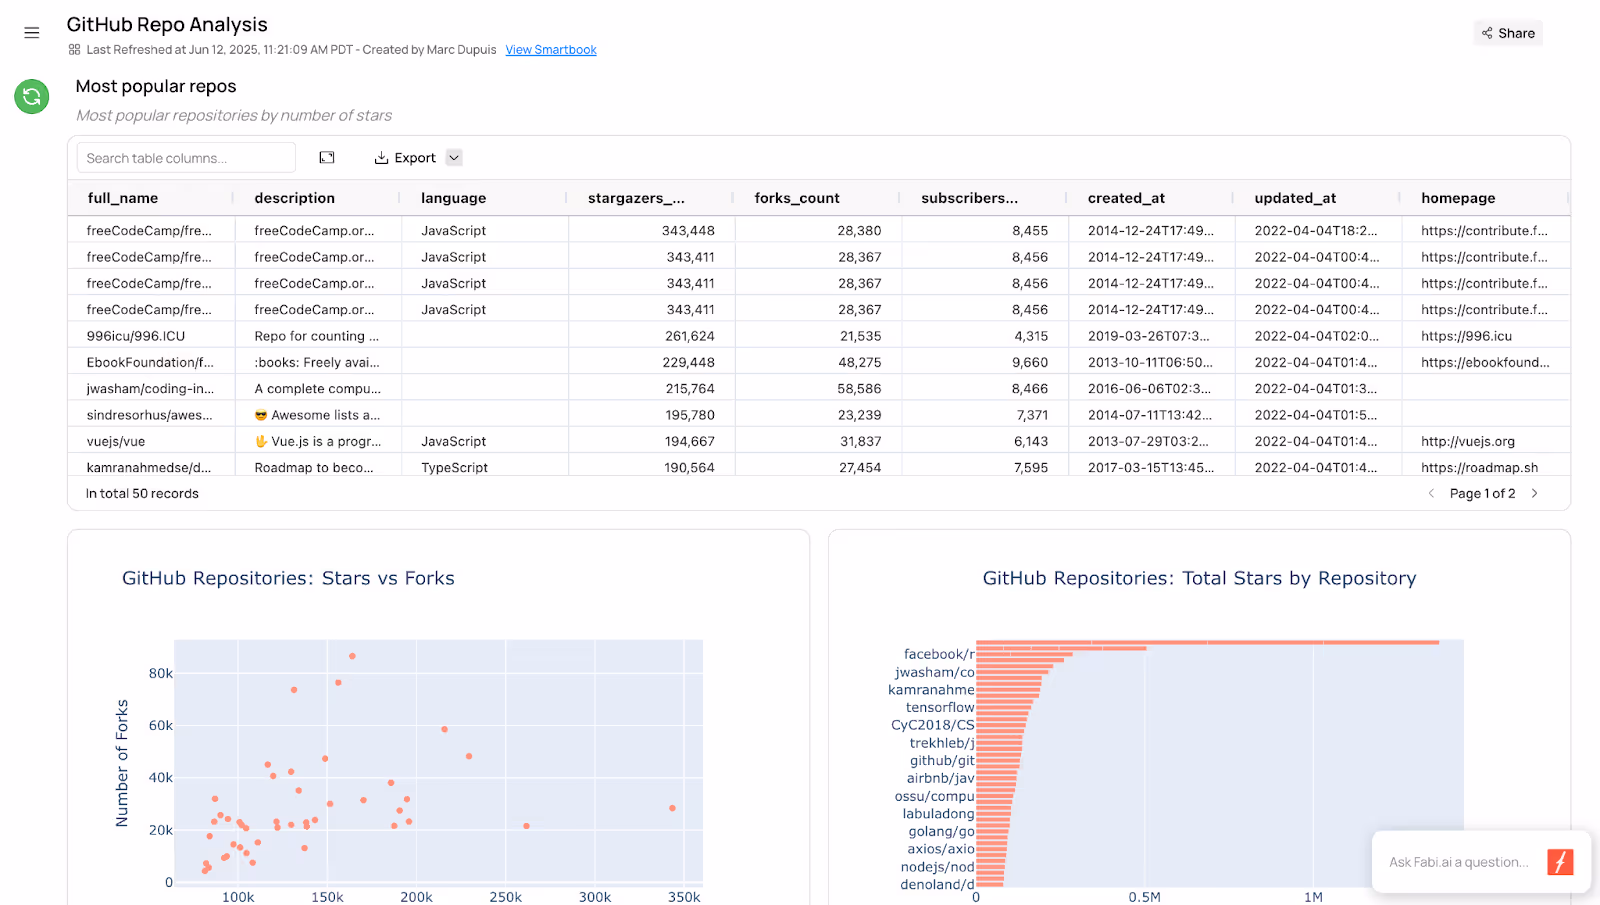Click the https://roadmap.sh homepage cell
The width and height of the screenshot is (1600, 905).
pos(1486,467)
